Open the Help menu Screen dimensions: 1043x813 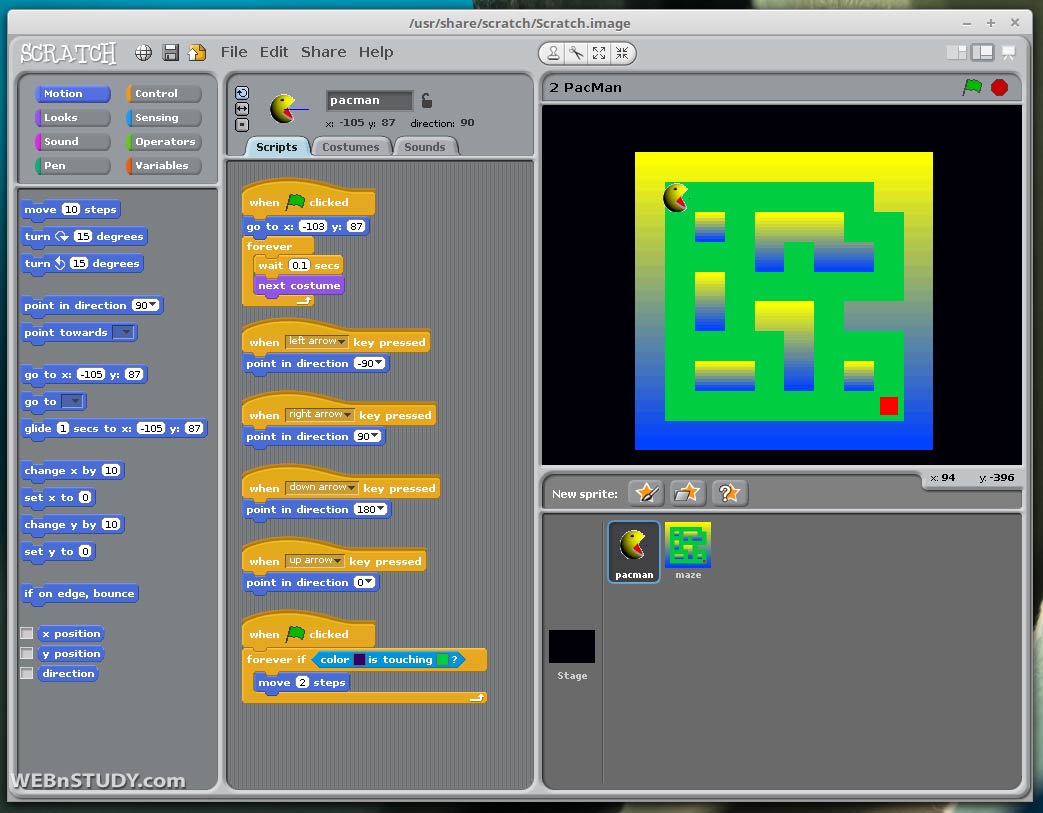point(376,52)
